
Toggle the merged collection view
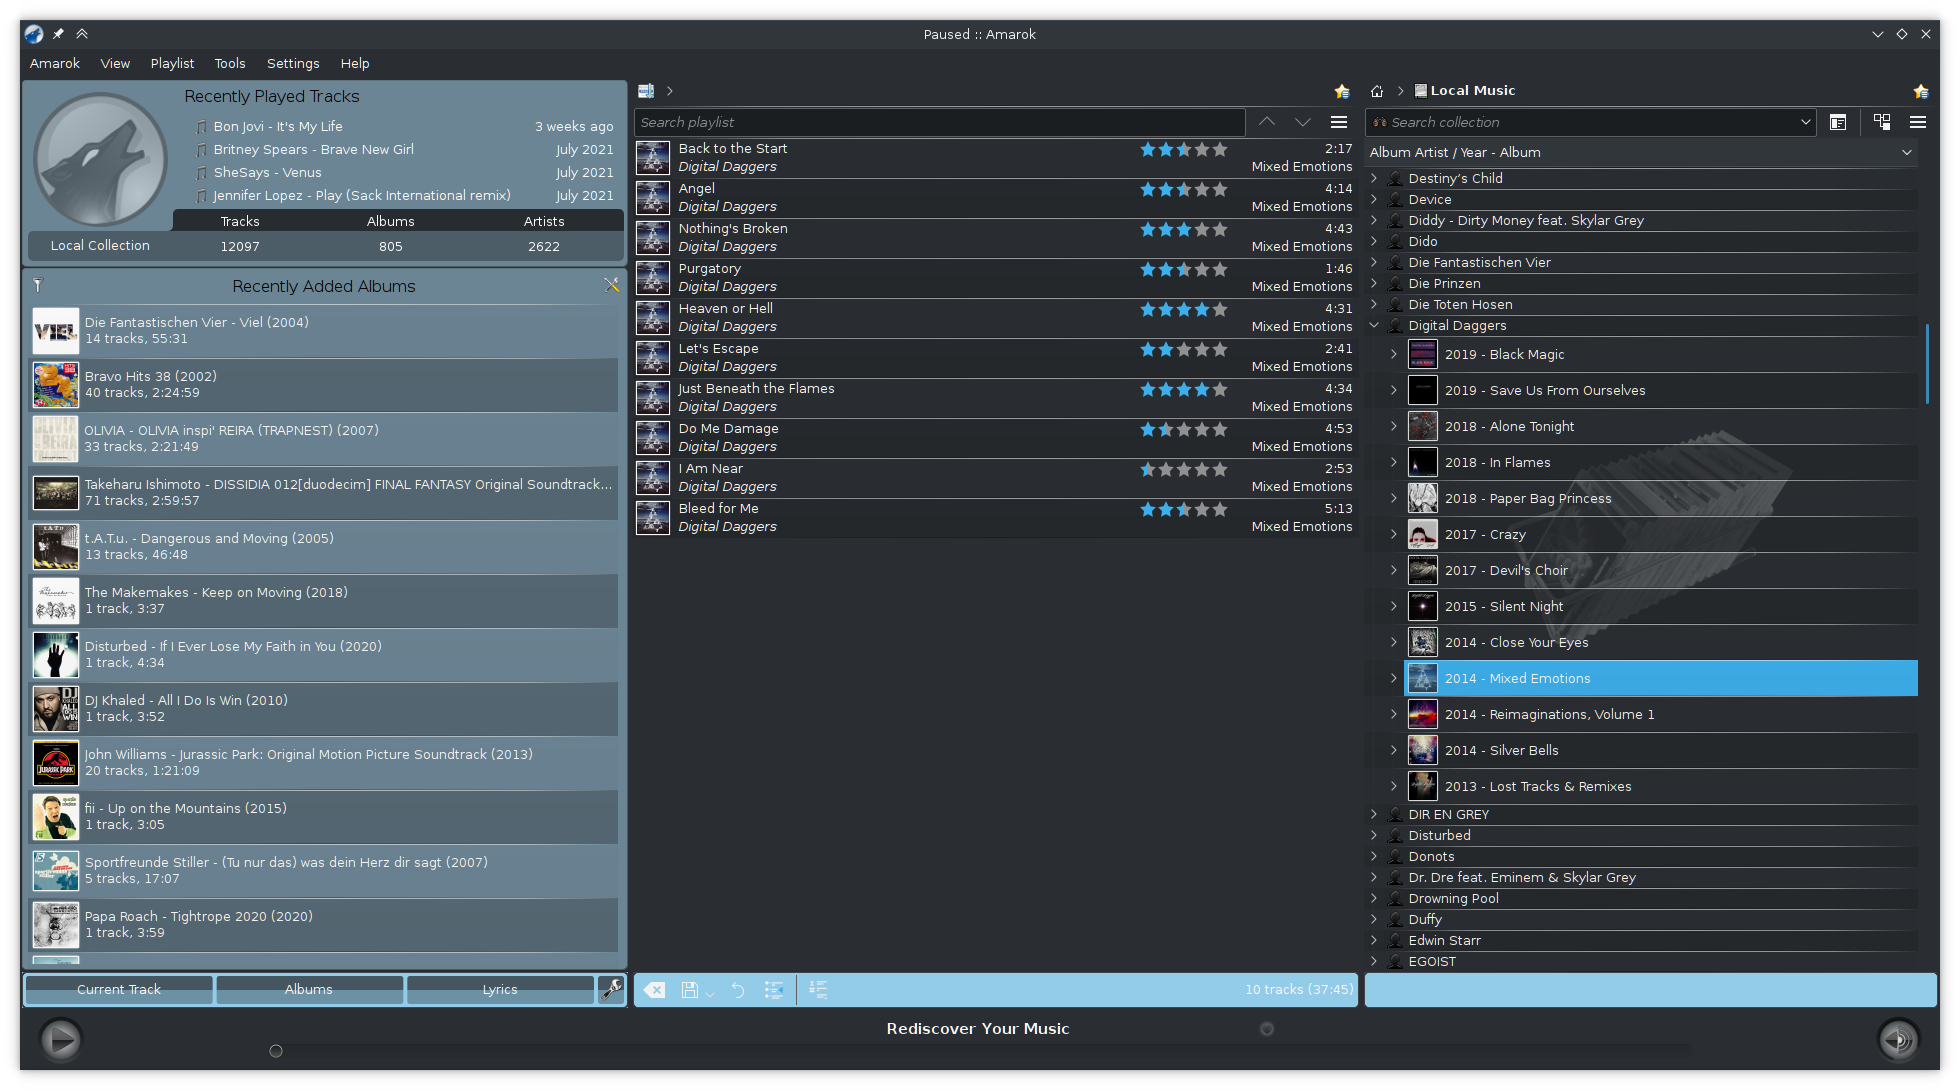point(1882,122)
